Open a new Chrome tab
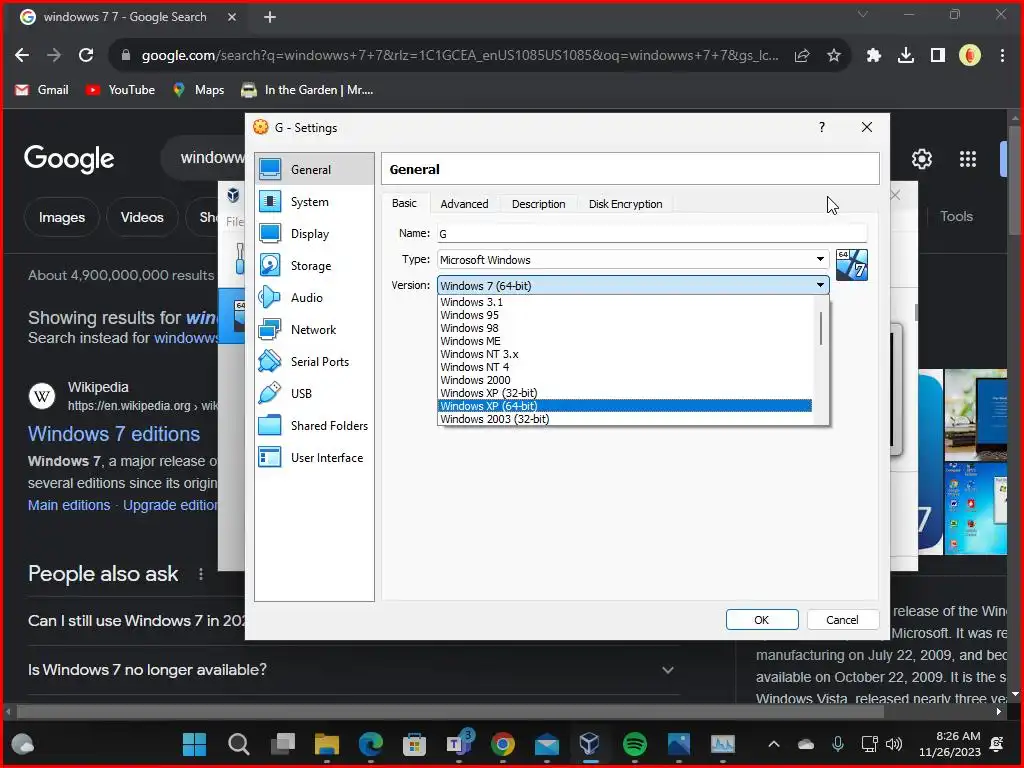Image resolution: width=1024 pixels, height=768 pixels. pyautogui.click(x=270, y=17)
